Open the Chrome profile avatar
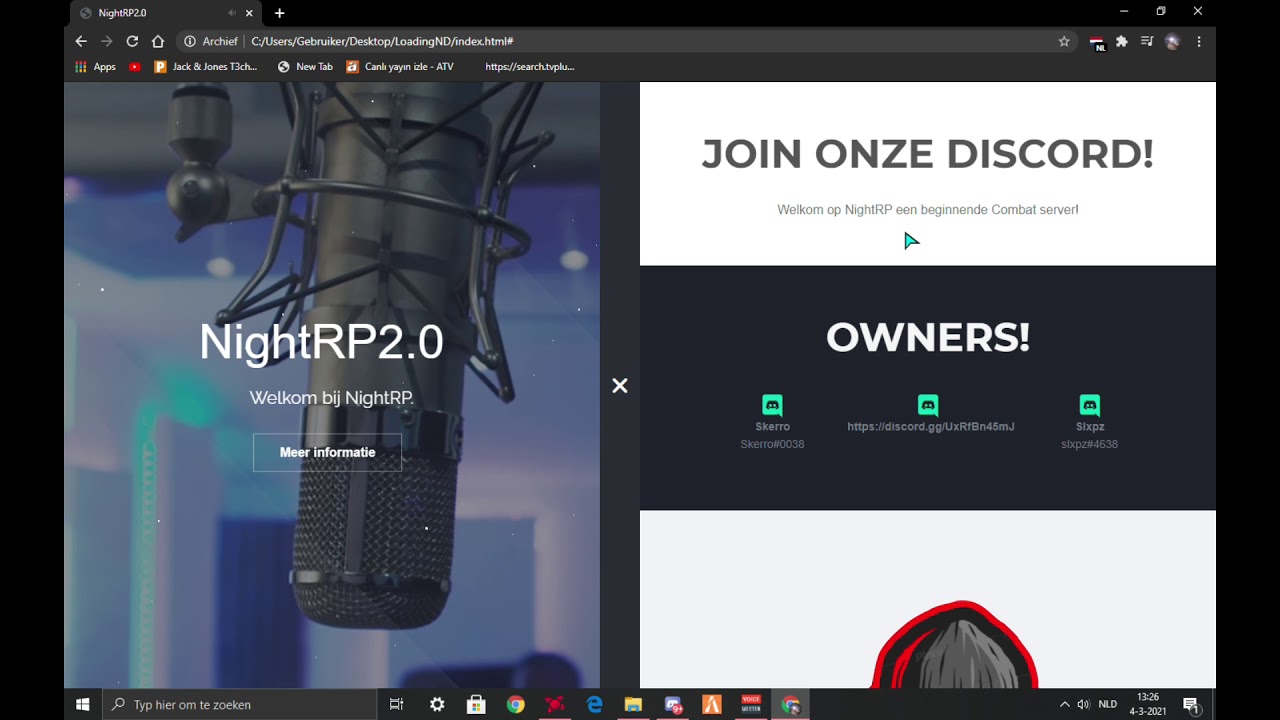 (1173, 41)
